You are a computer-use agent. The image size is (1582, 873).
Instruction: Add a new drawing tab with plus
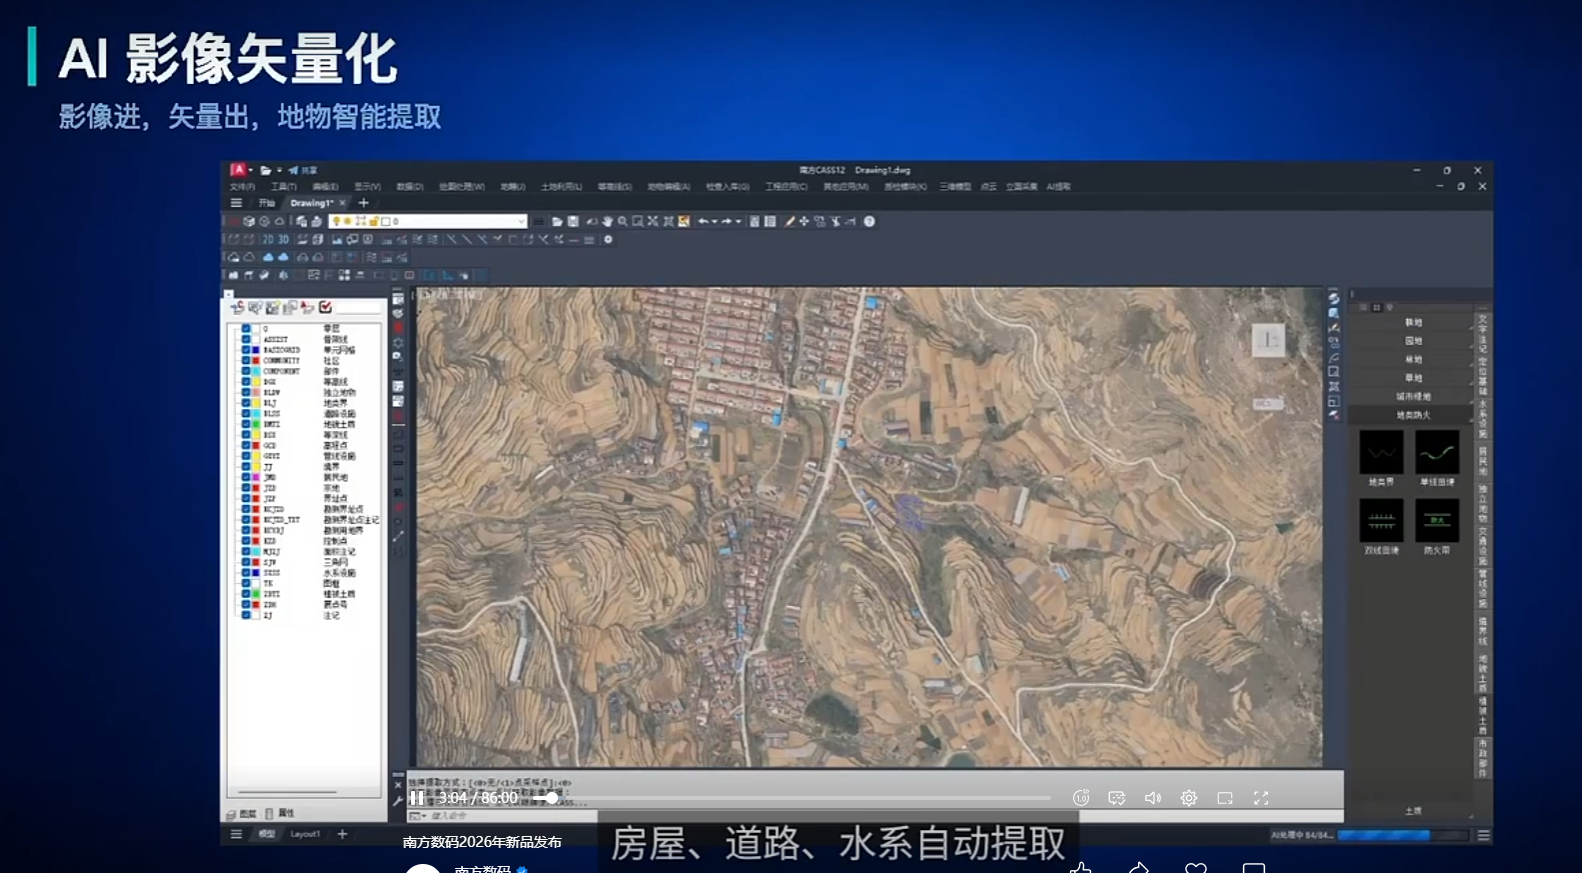coord(364,203)
